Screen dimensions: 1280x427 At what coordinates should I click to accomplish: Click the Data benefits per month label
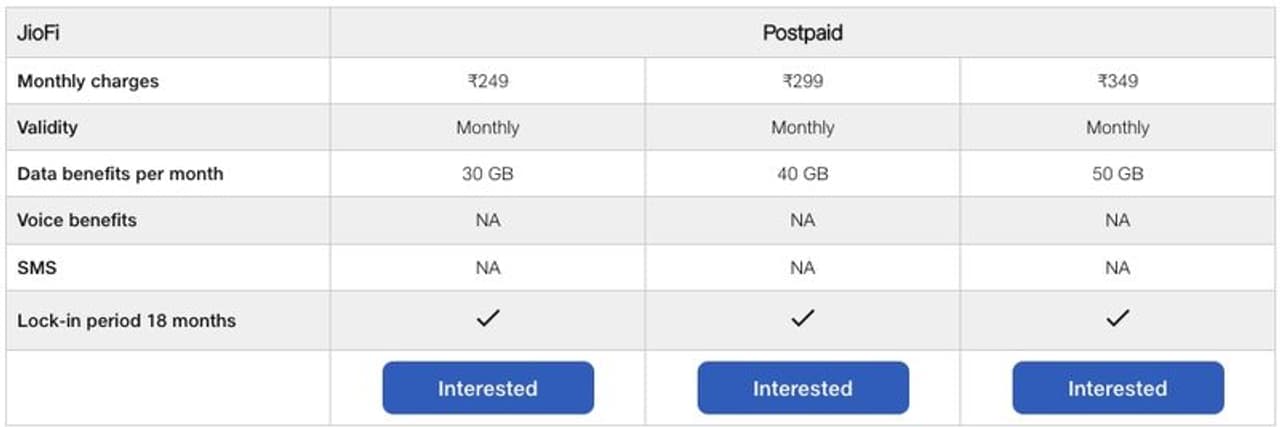(x=120, y=174)
